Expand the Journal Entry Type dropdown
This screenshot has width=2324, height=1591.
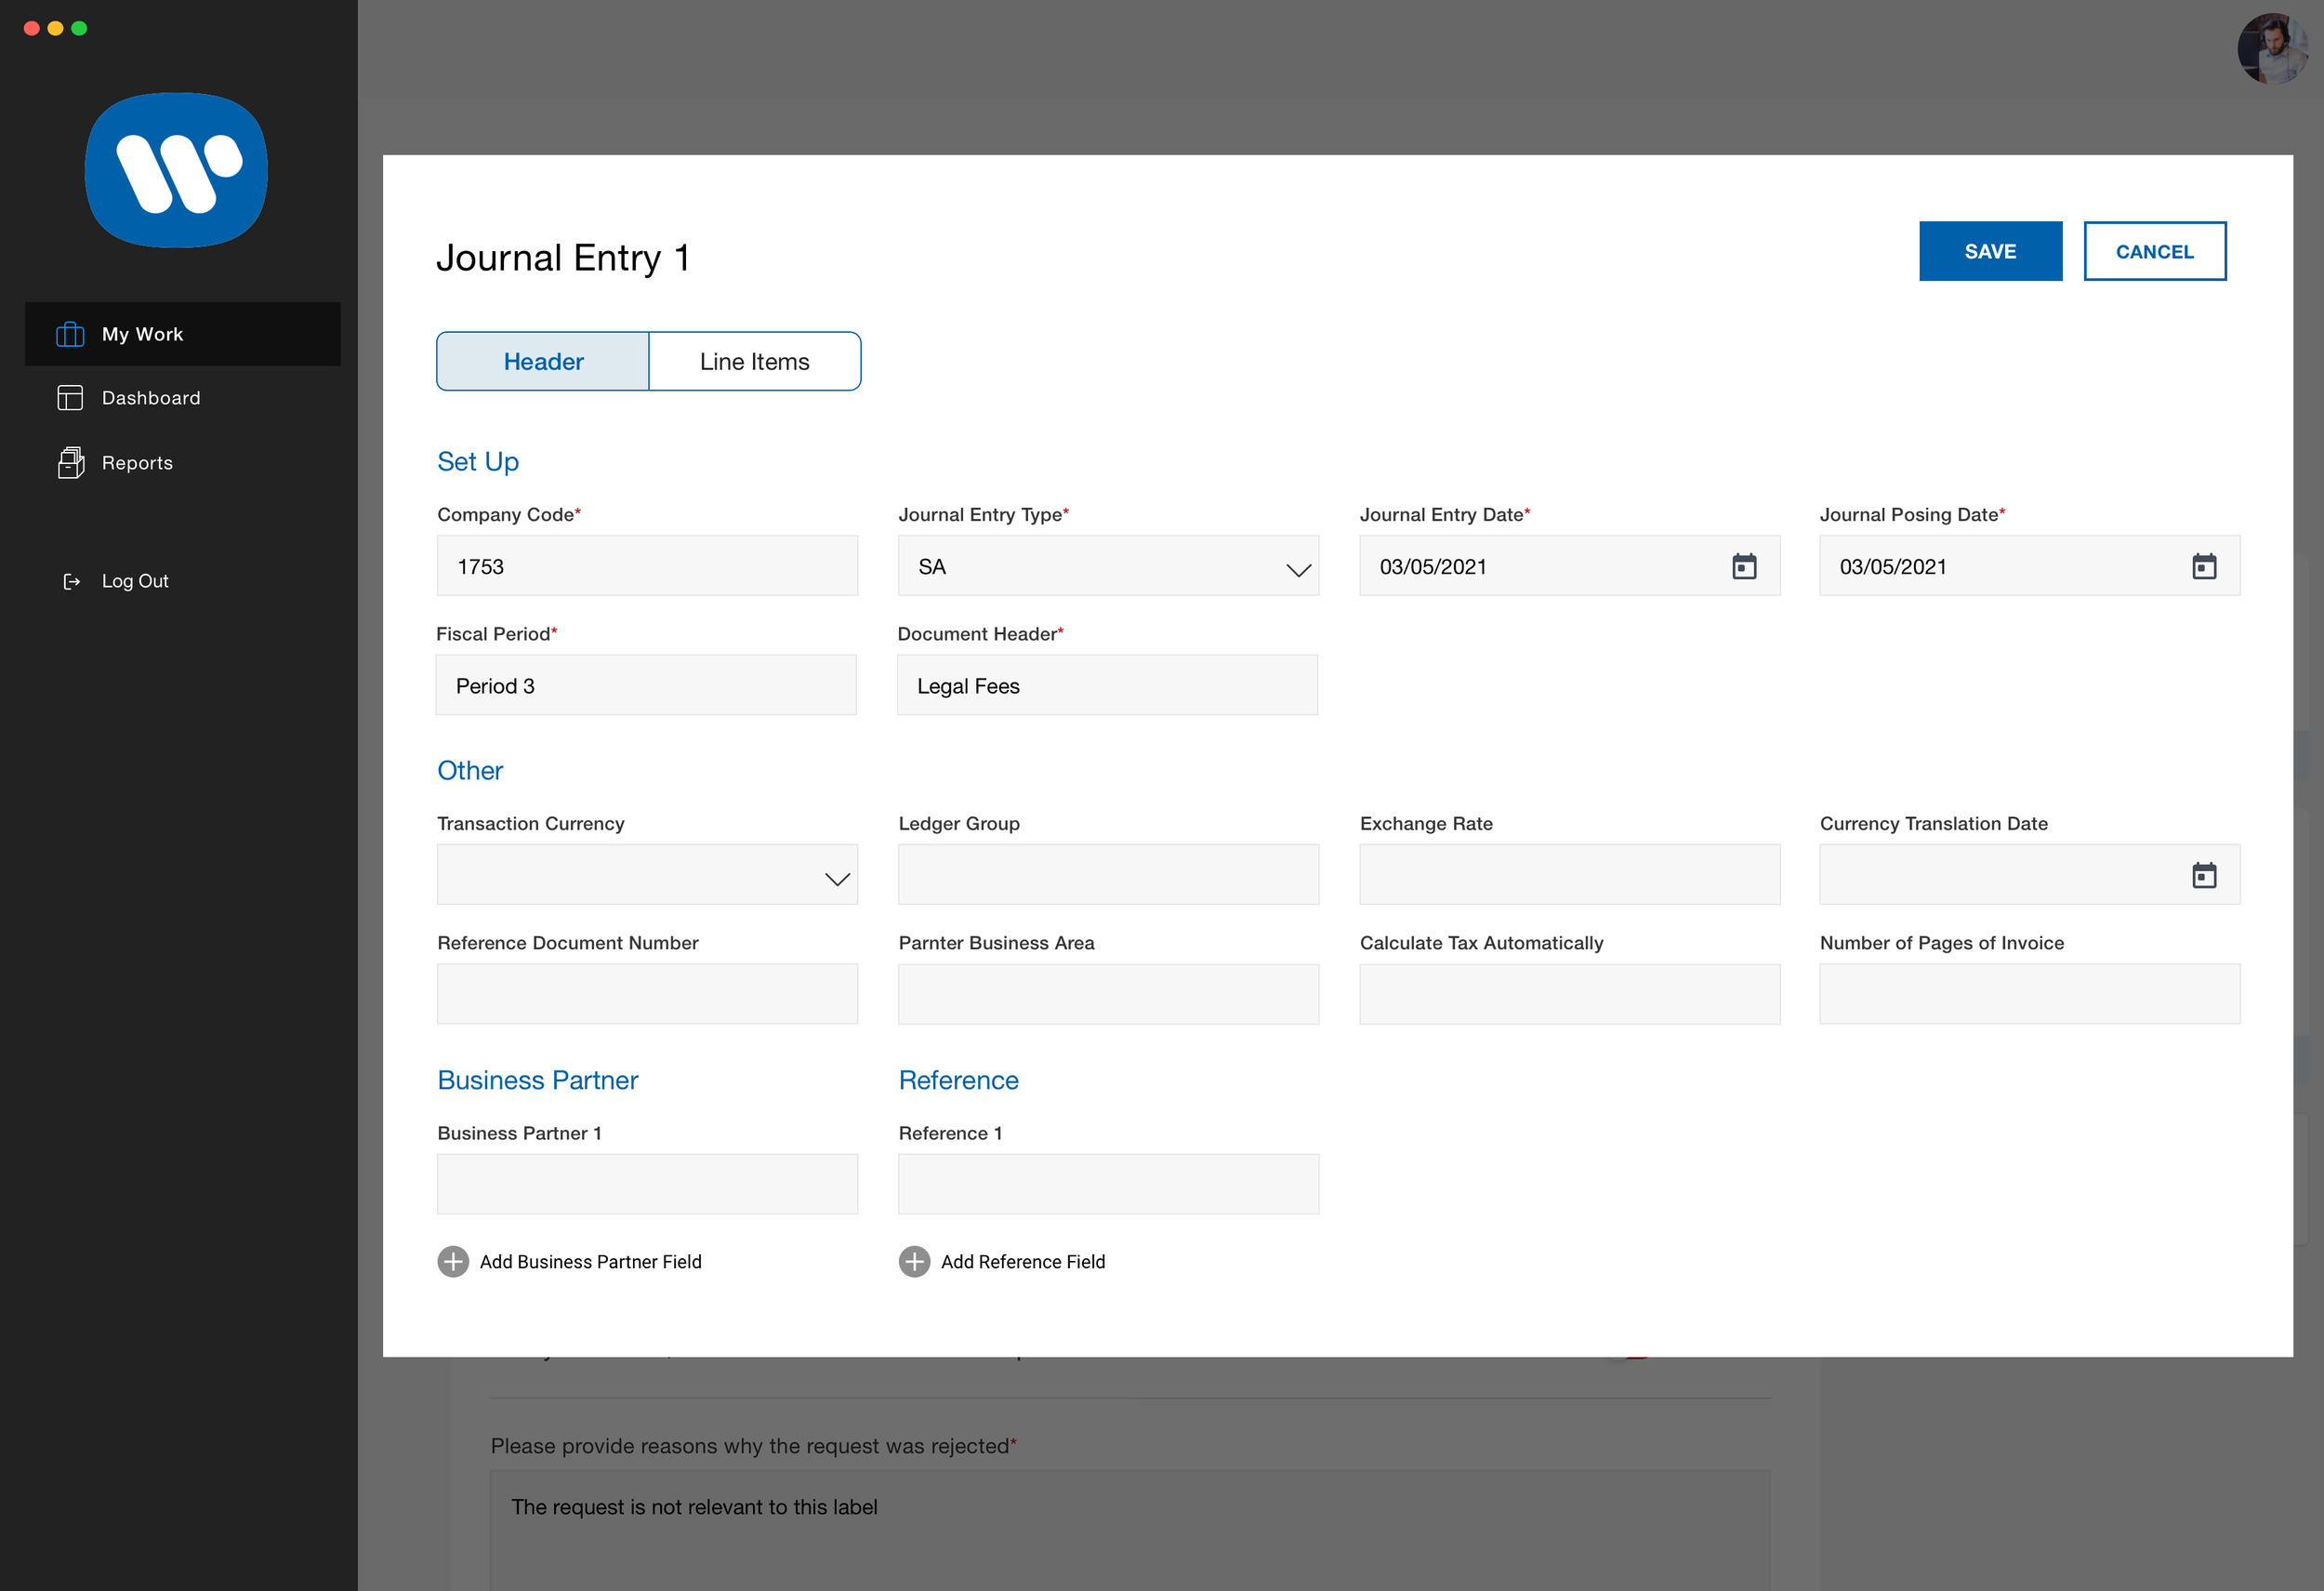click(1298, 569)
